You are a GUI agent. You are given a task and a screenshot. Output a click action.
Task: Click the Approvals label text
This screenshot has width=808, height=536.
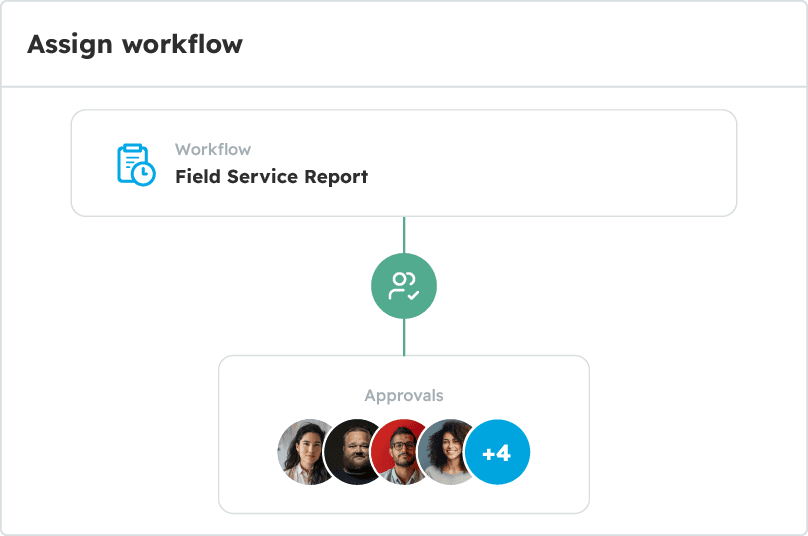click(x=404, y=396)
